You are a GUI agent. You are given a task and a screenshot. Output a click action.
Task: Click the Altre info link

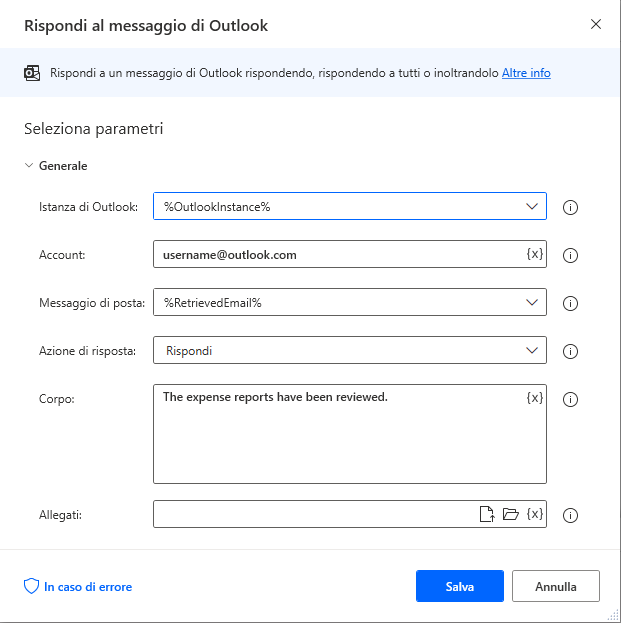pos(526,73)
